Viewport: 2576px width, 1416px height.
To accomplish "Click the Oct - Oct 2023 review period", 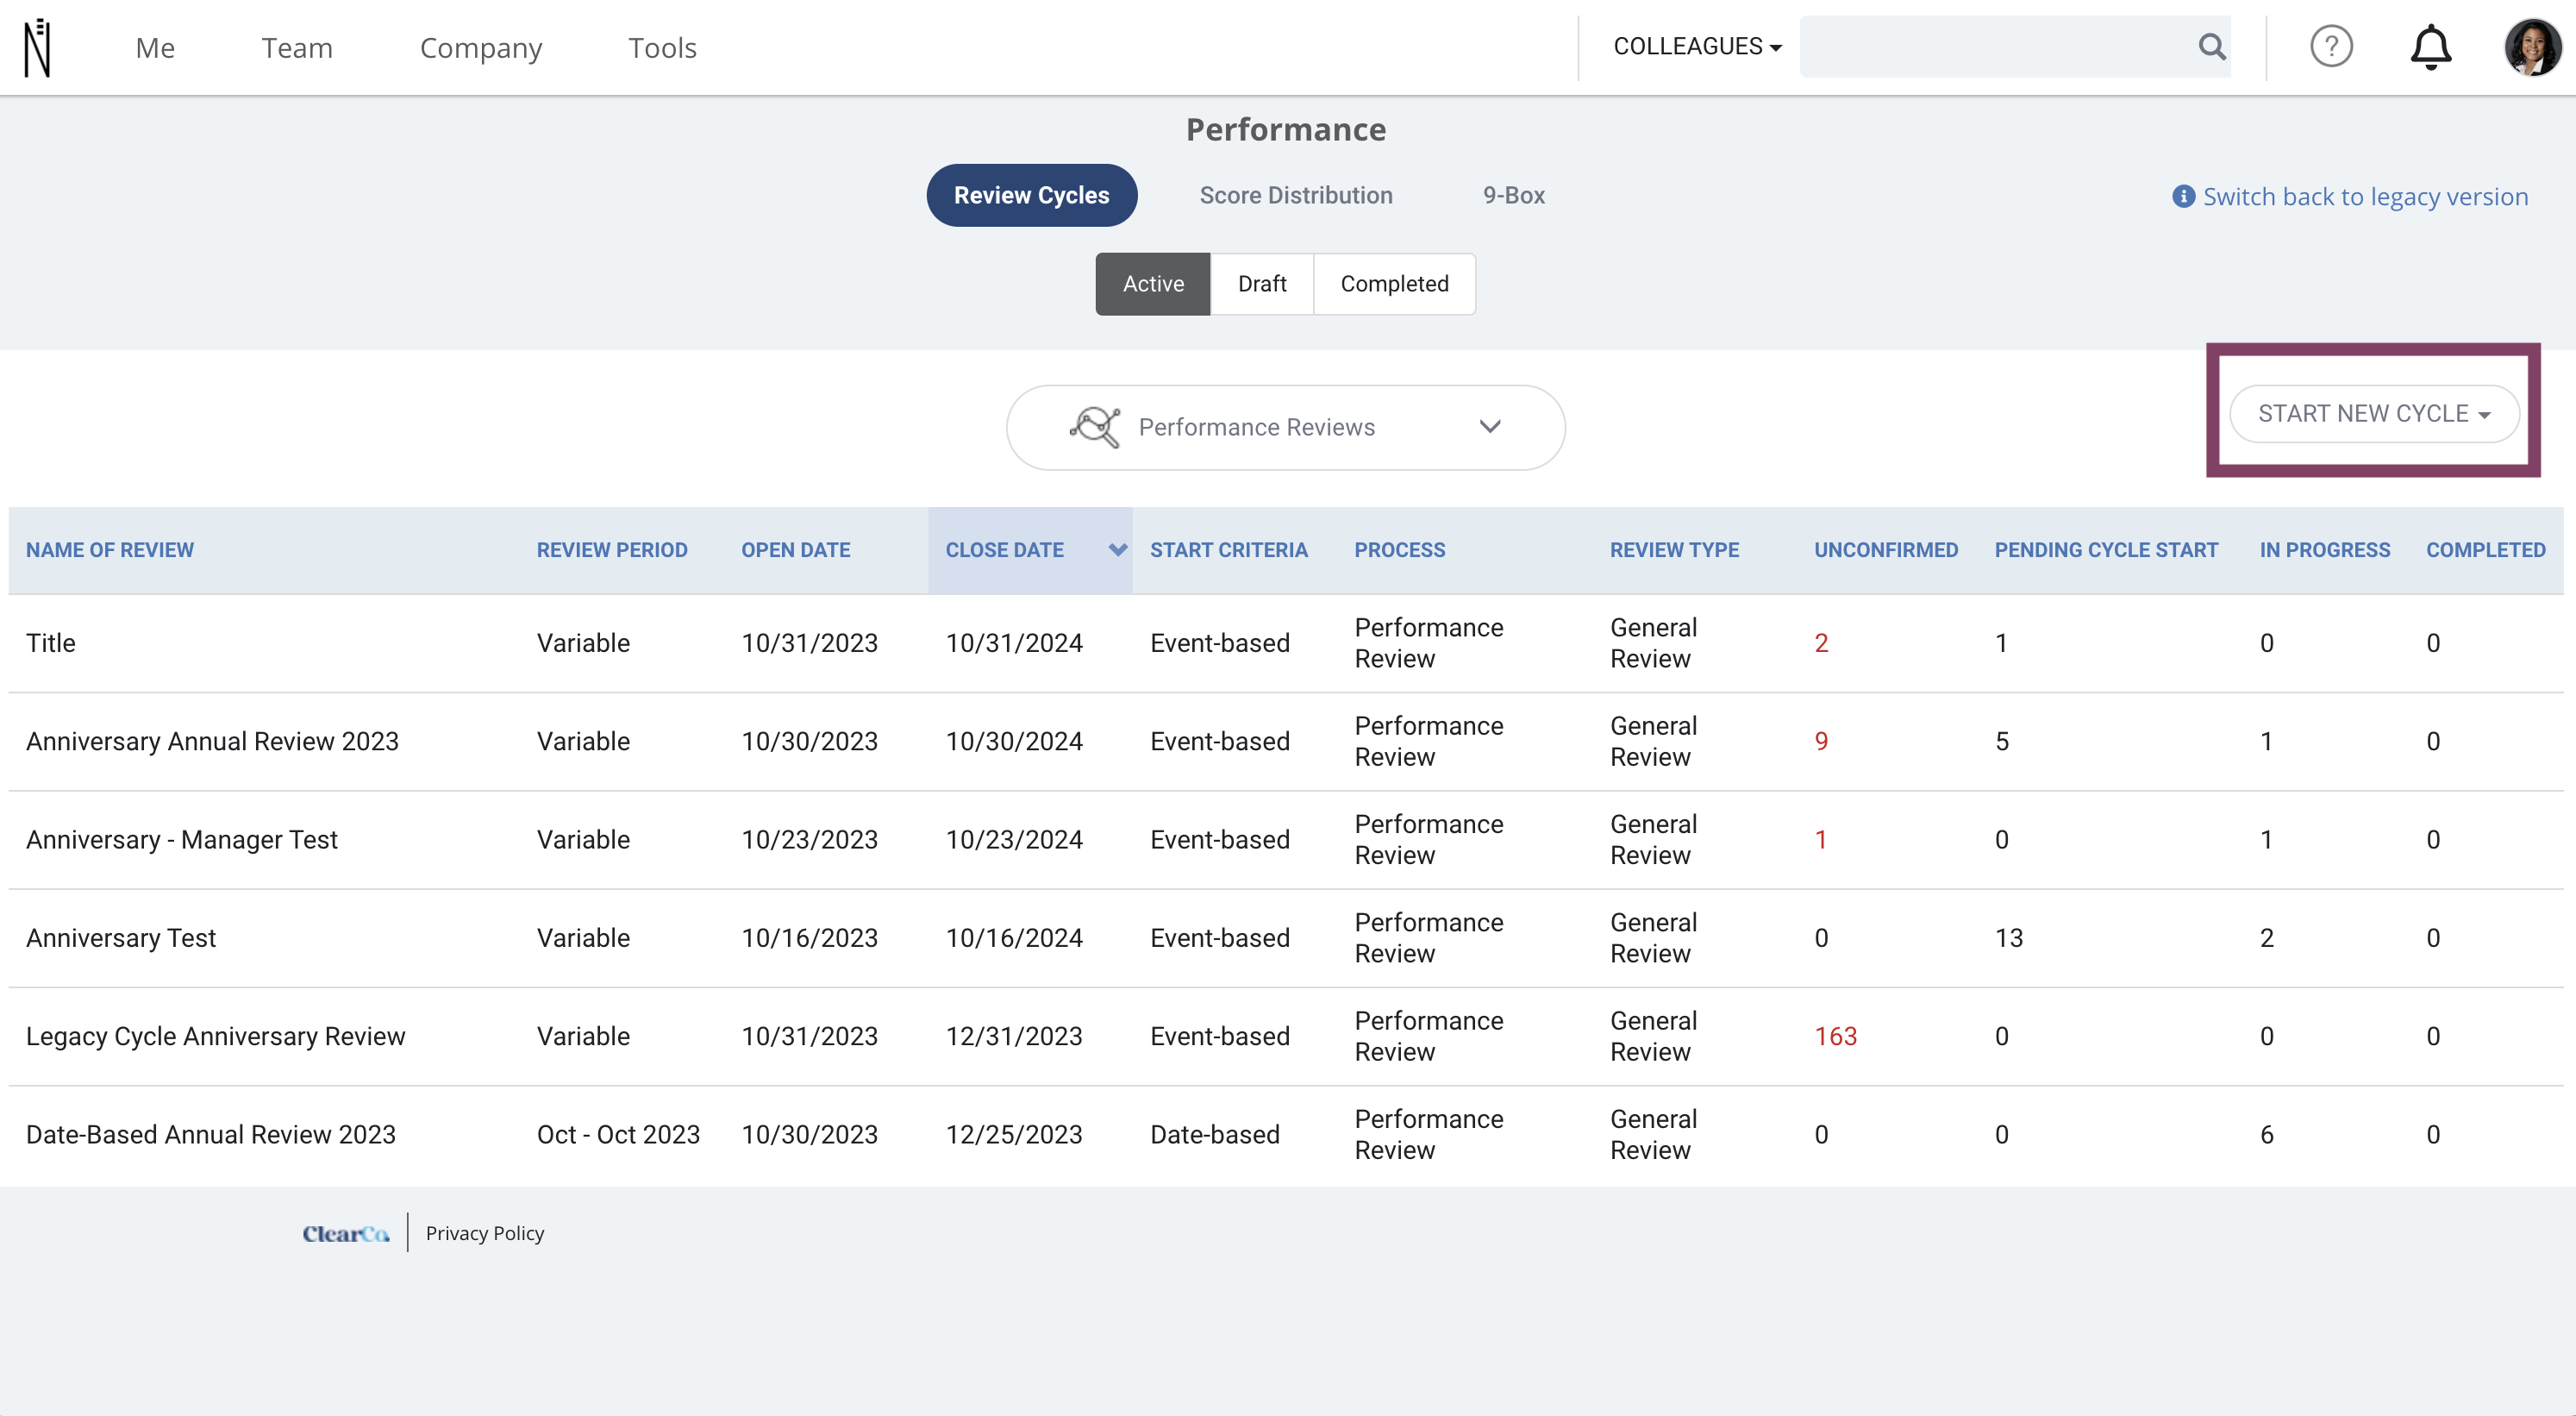I will coord(618,1134).
